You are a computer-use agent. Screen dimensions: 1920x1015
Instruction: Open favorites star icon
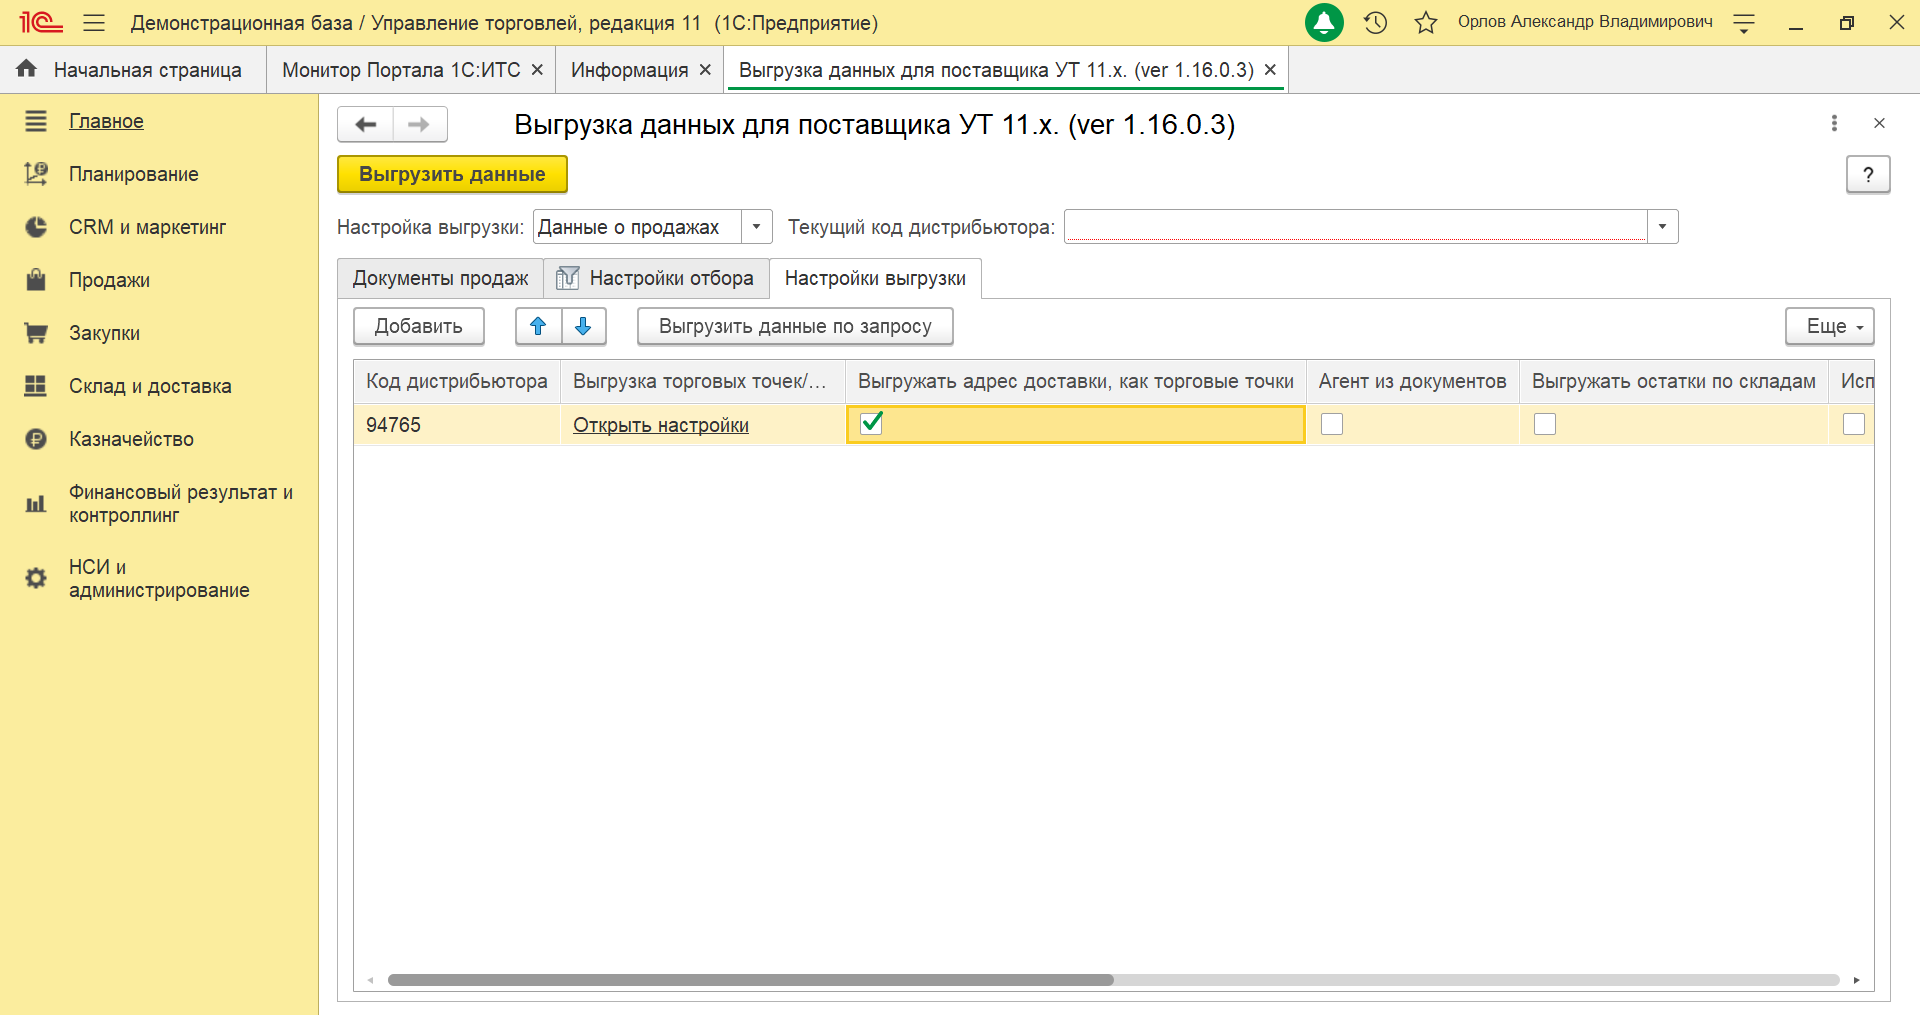(1426, 22)
